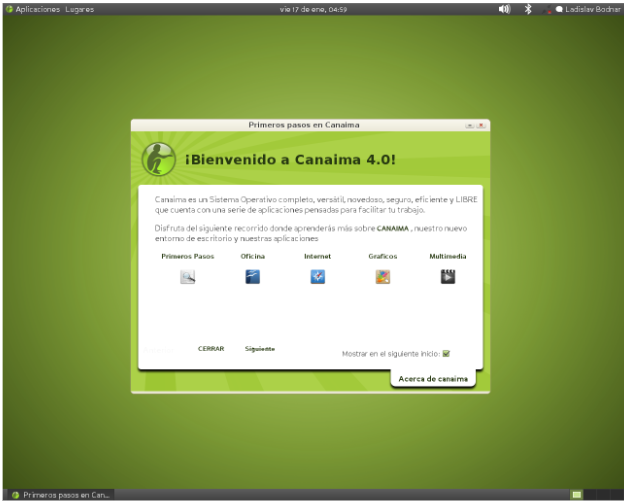Click the clock showing vie 17 de ene
This screenshot has height=502, width=624.
click(313, 9)
